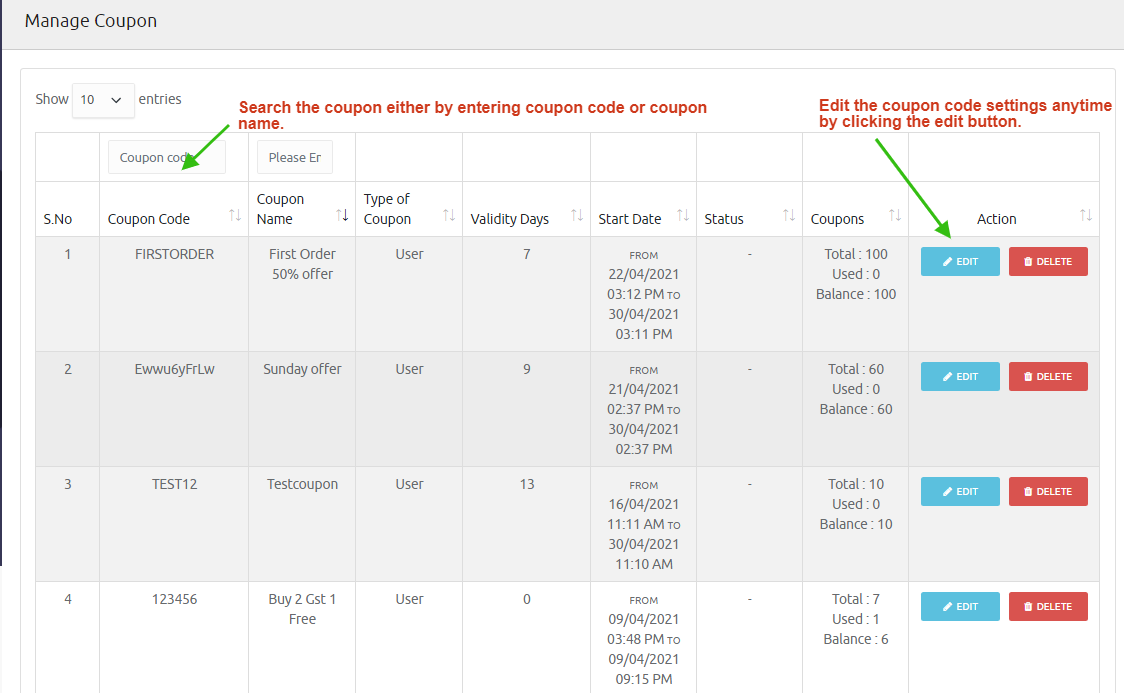Screen dimensions: 1125x693
Task: Open the Show entries dropdown
Action: (103, 100)
